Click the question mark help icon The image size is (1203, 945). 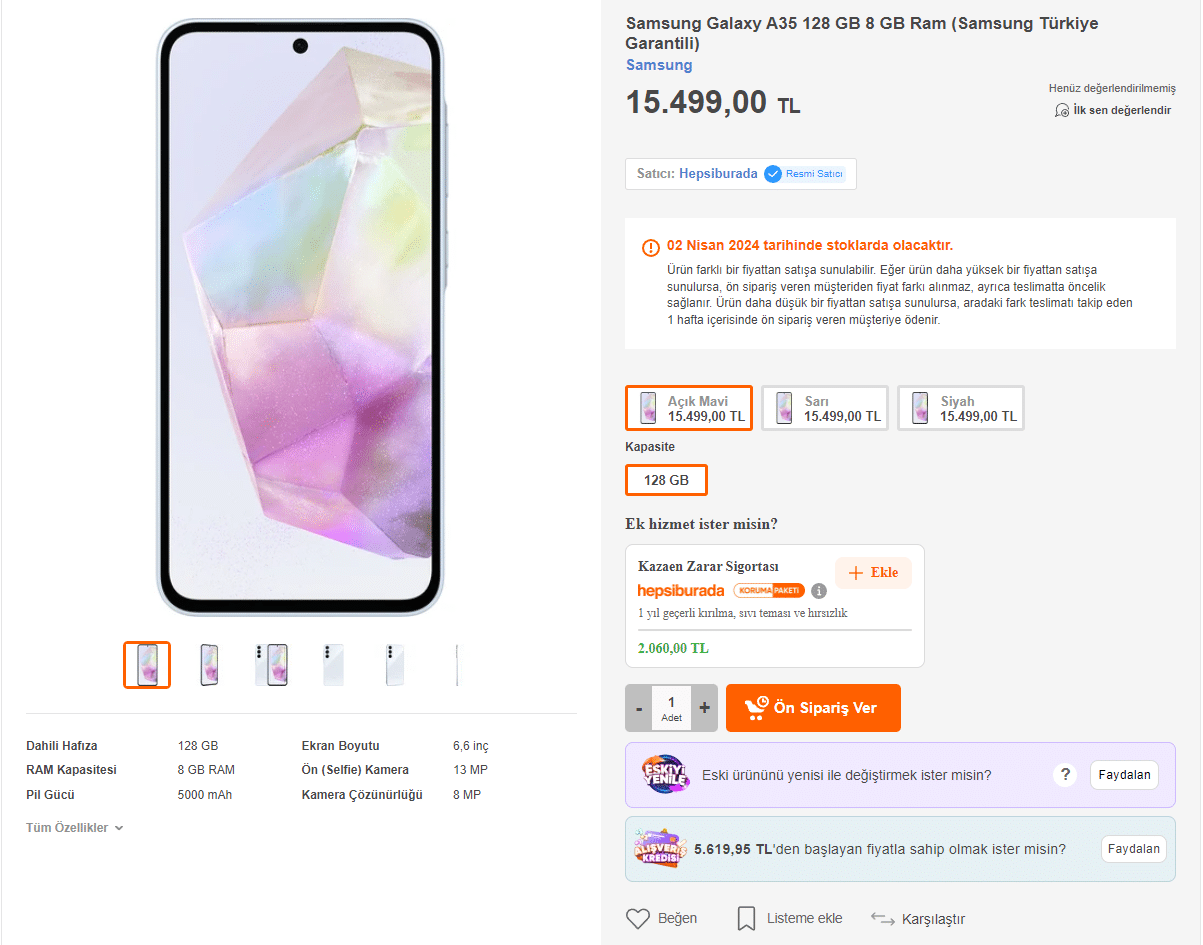(x=1066, y=774)
